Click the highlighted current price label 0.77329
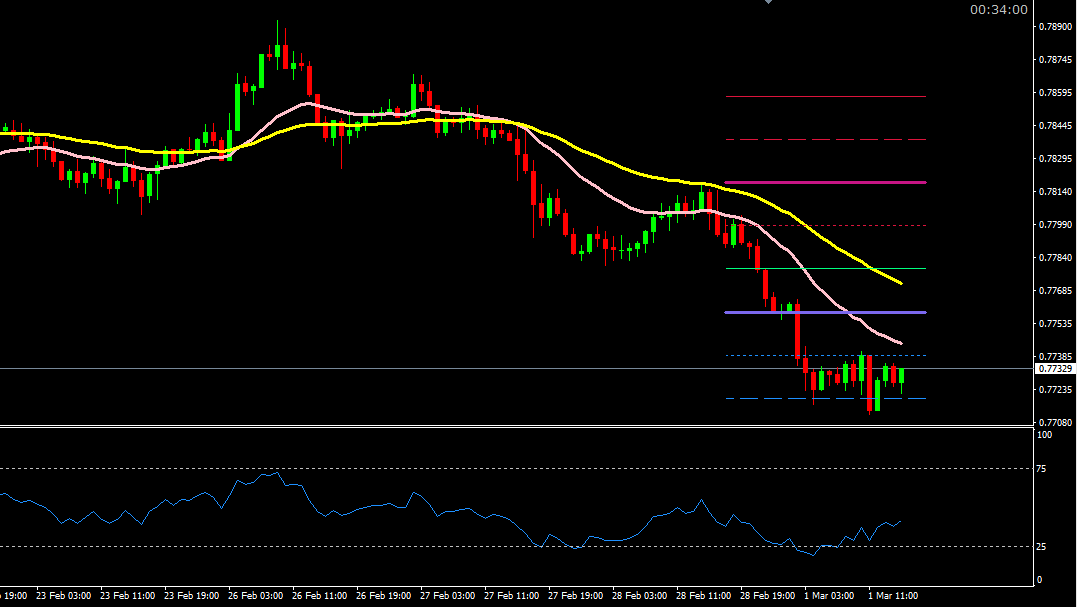The height and width of the screenshot is (607, 1078). pos(1055,369)
